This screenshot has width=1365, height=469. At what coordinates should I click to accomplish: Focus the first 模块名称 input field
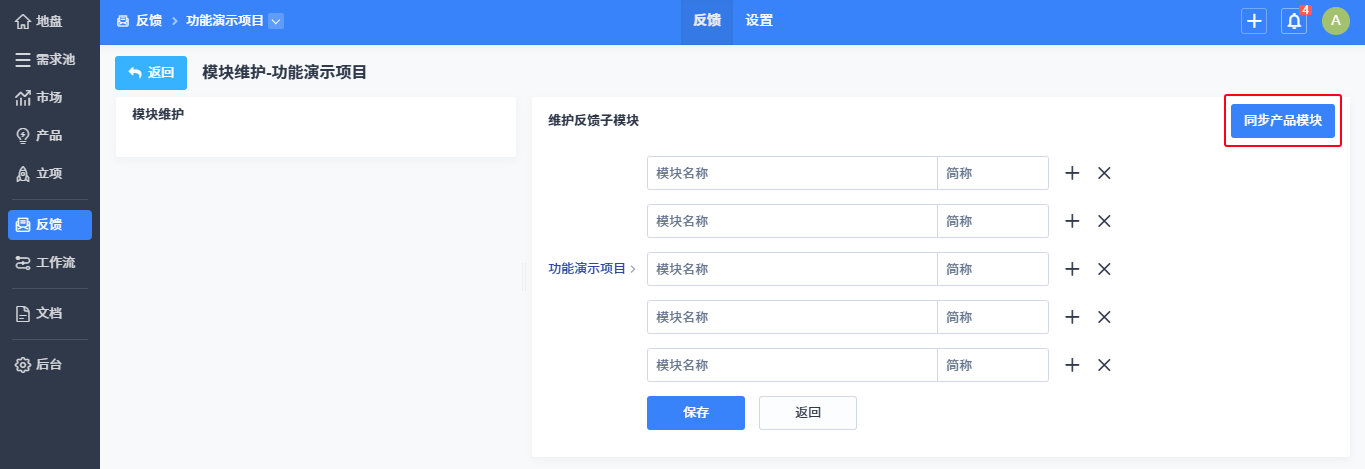click(x=792, y=173)
